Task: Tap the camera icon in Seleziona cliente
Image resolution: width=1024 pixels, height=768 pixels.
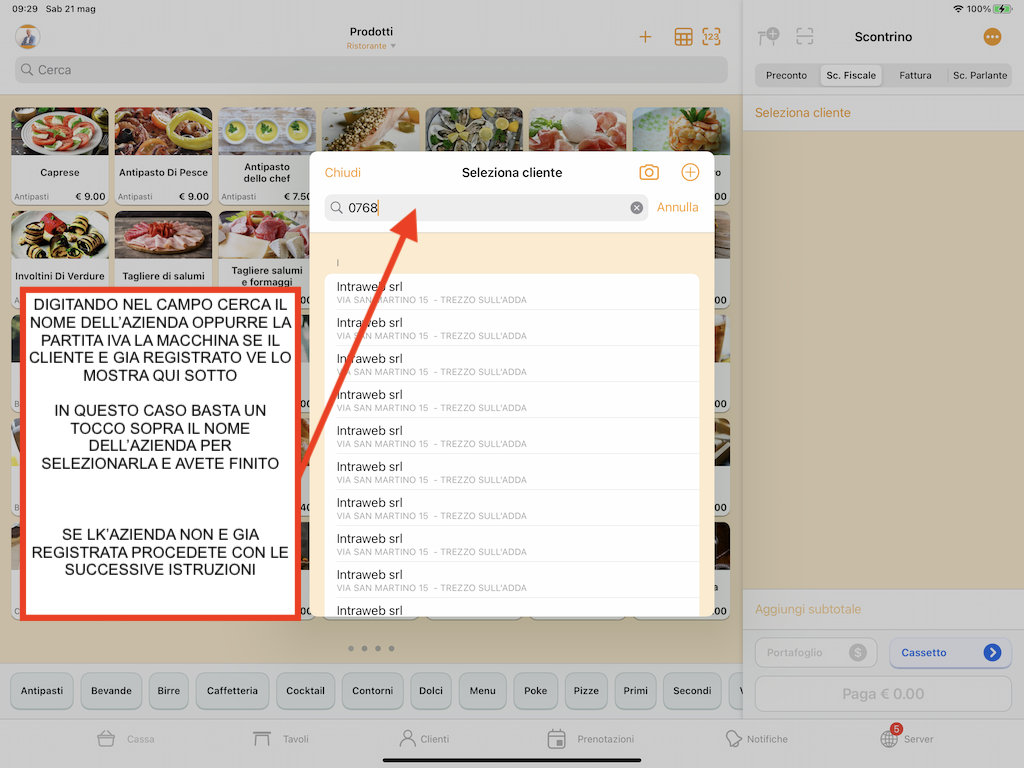Action: coord(648,172)
